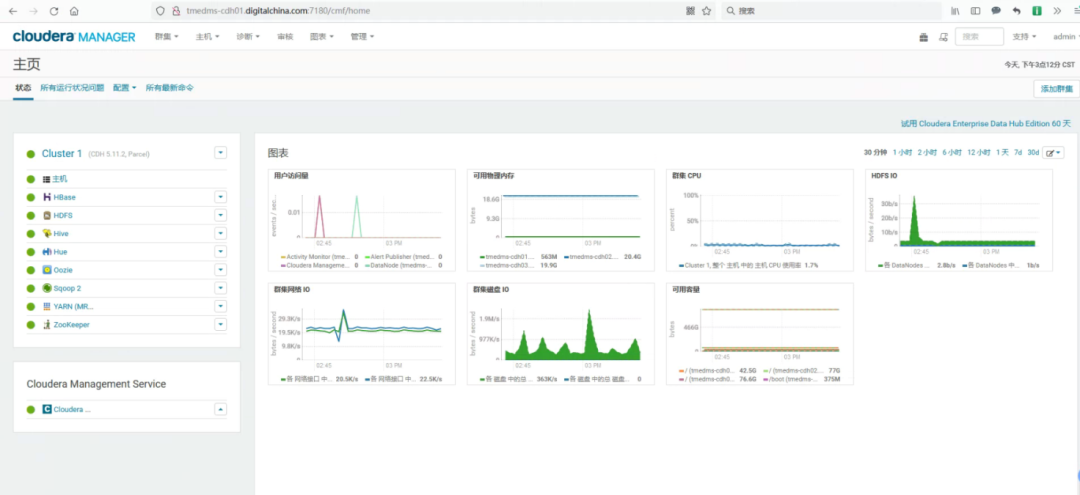Click the ZooKeeper service icon
The width and height of the screenshot is (1080, 495).
pos(47,324)
